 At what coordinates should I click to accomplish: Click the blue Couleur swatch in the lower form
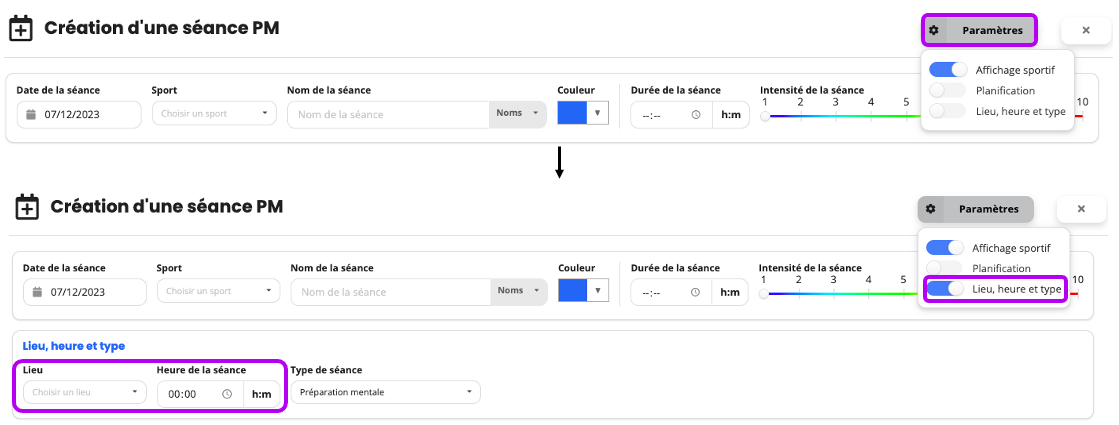[572, 291]
